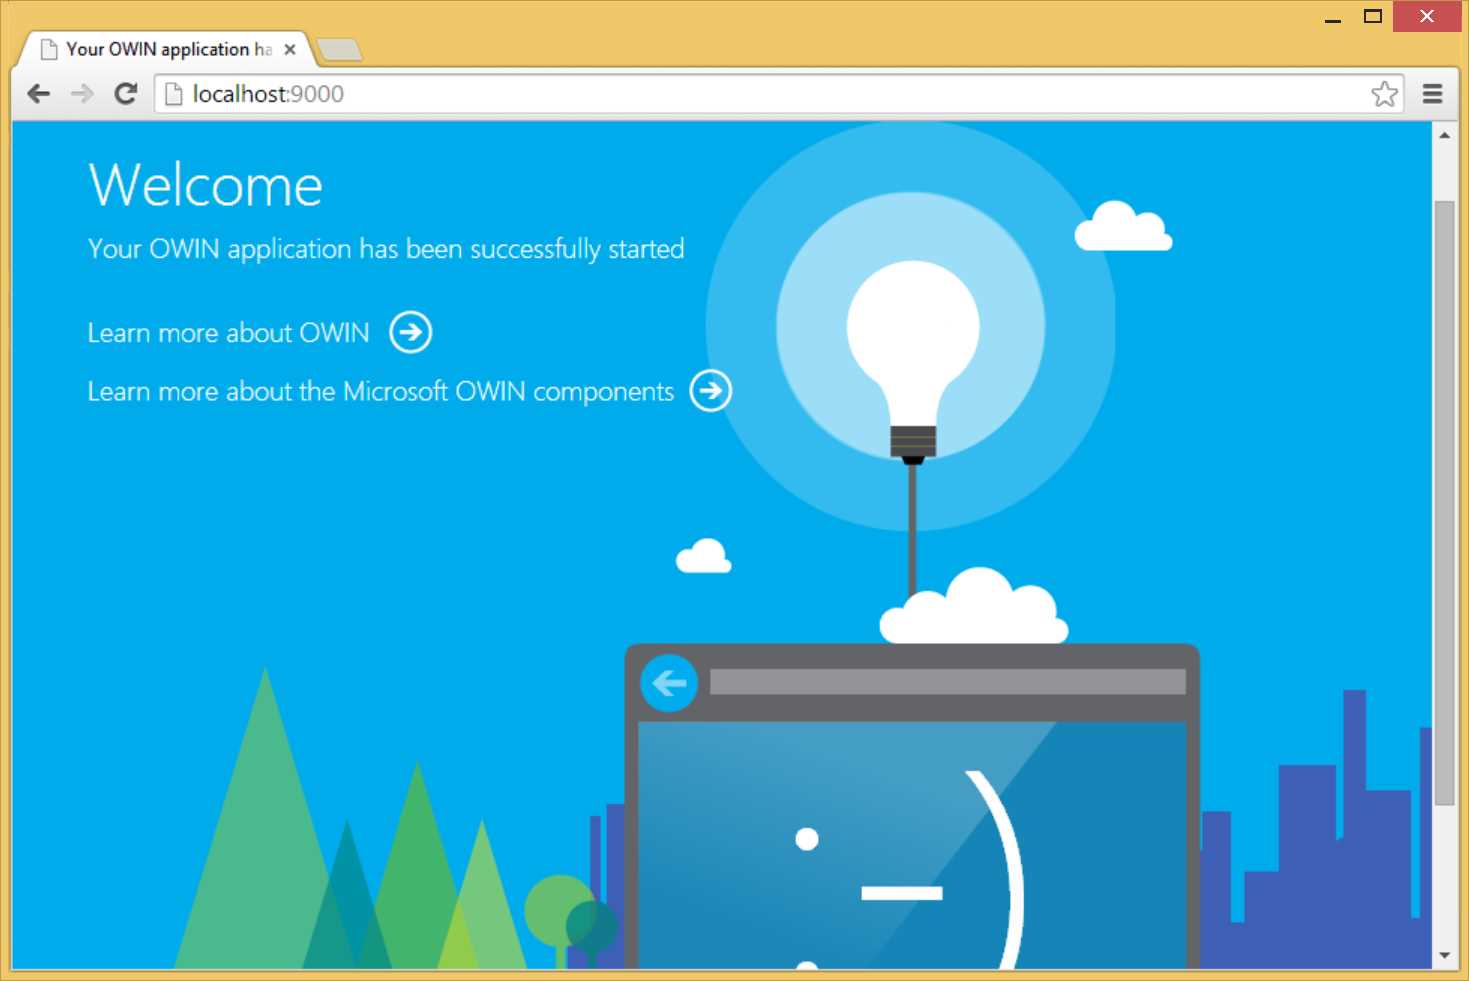This screenshot has width=1469, height=981.
Task: Click the scrollbar up arrow
Action: [1444, 135]
